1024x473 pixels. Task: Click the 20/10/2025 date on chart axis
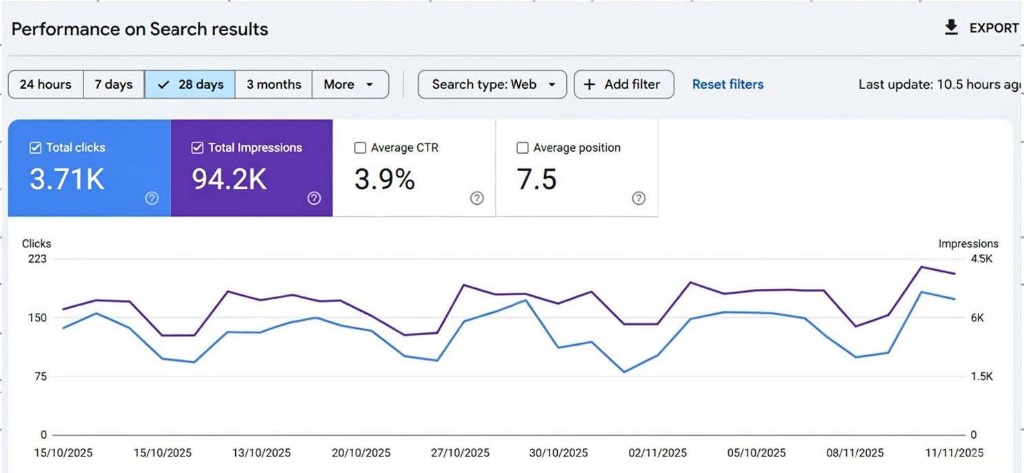pos(361,453)
